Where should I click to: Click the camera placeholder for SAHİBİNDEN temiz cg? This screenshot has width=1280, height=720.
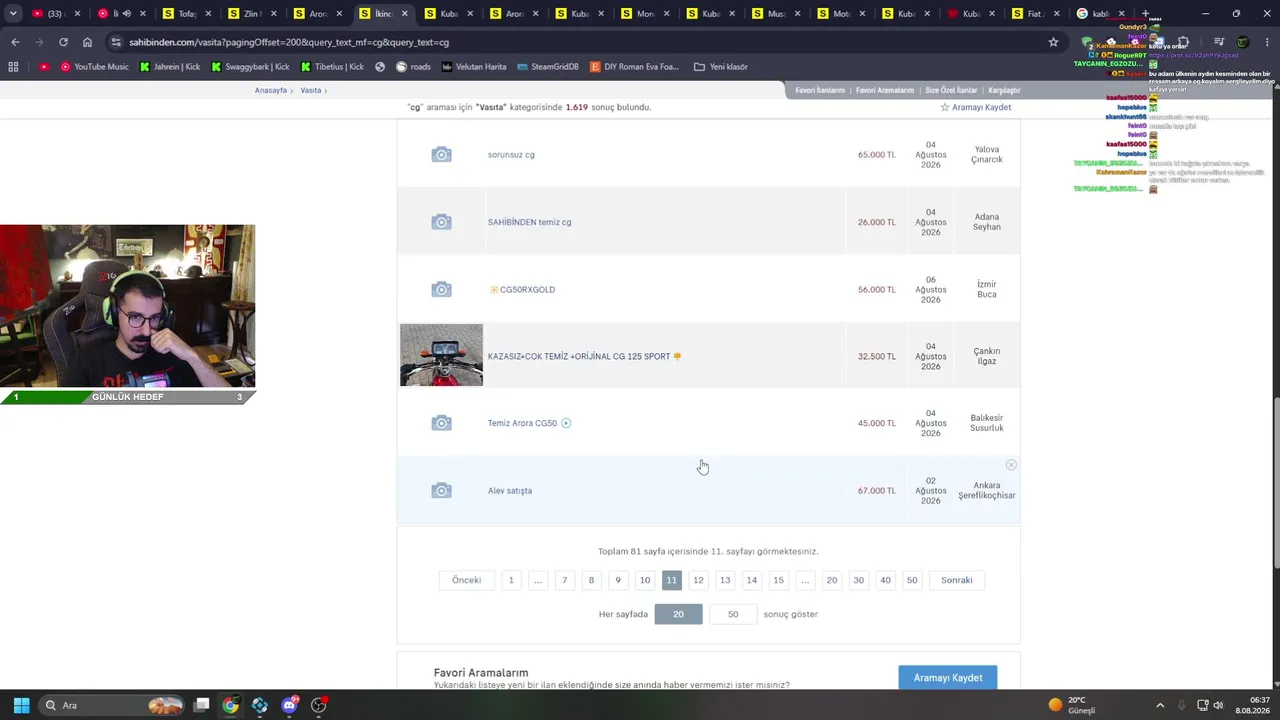441,222
